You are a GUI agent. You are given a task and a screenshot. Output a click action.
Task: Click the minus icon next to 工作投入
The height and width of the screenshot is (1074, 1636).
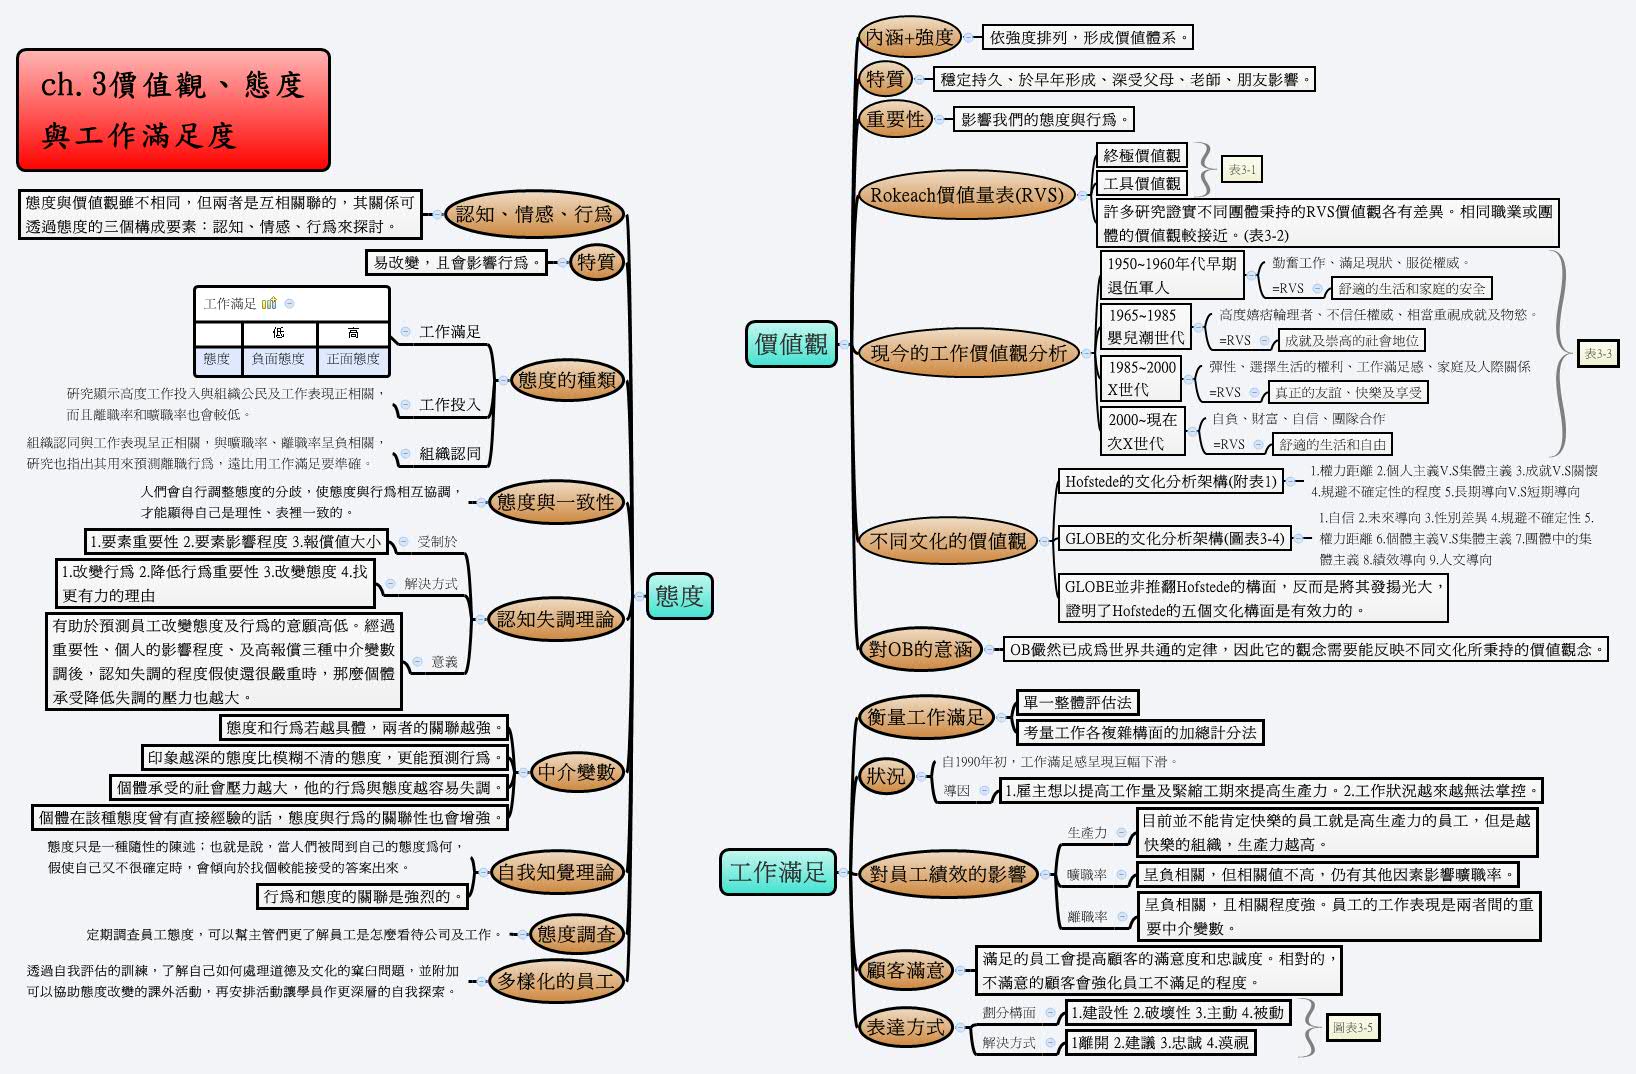click(x=405, y=405)
